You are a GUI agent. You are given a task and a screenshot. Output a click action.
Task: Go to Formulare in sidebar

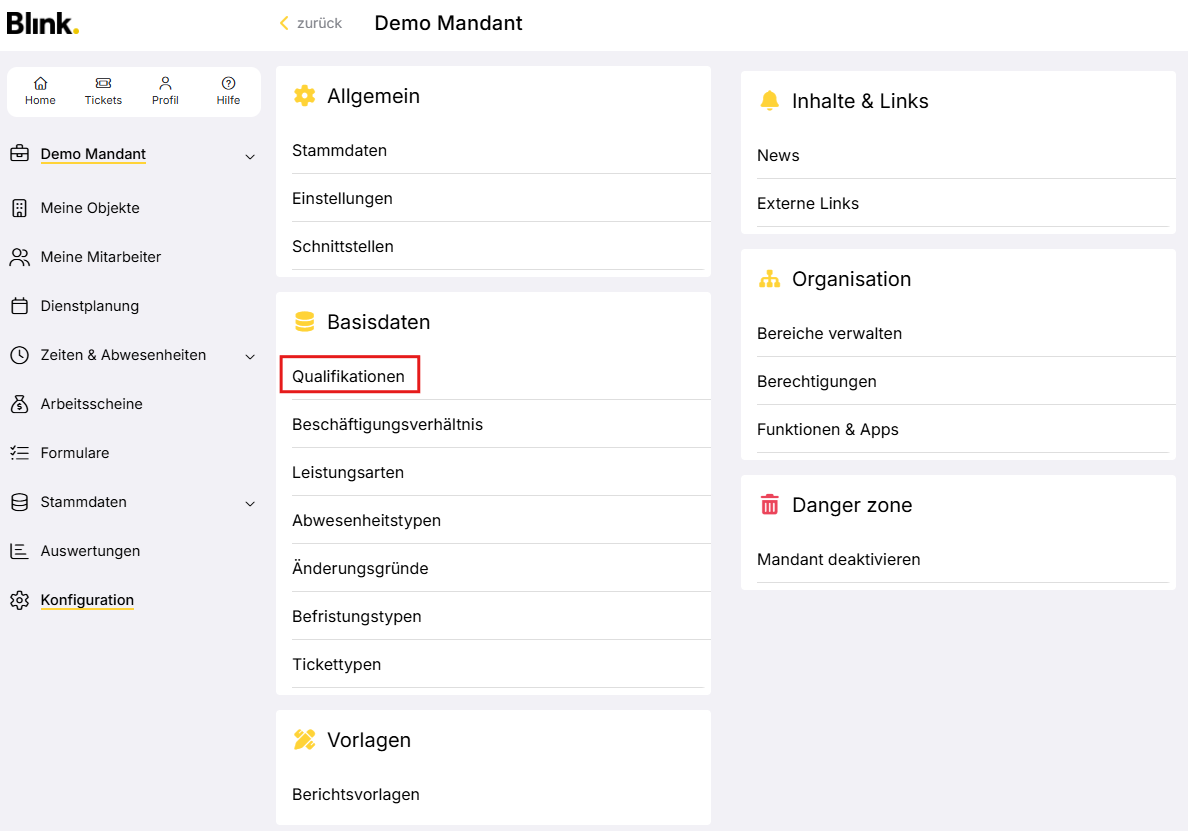coord(75,453)
